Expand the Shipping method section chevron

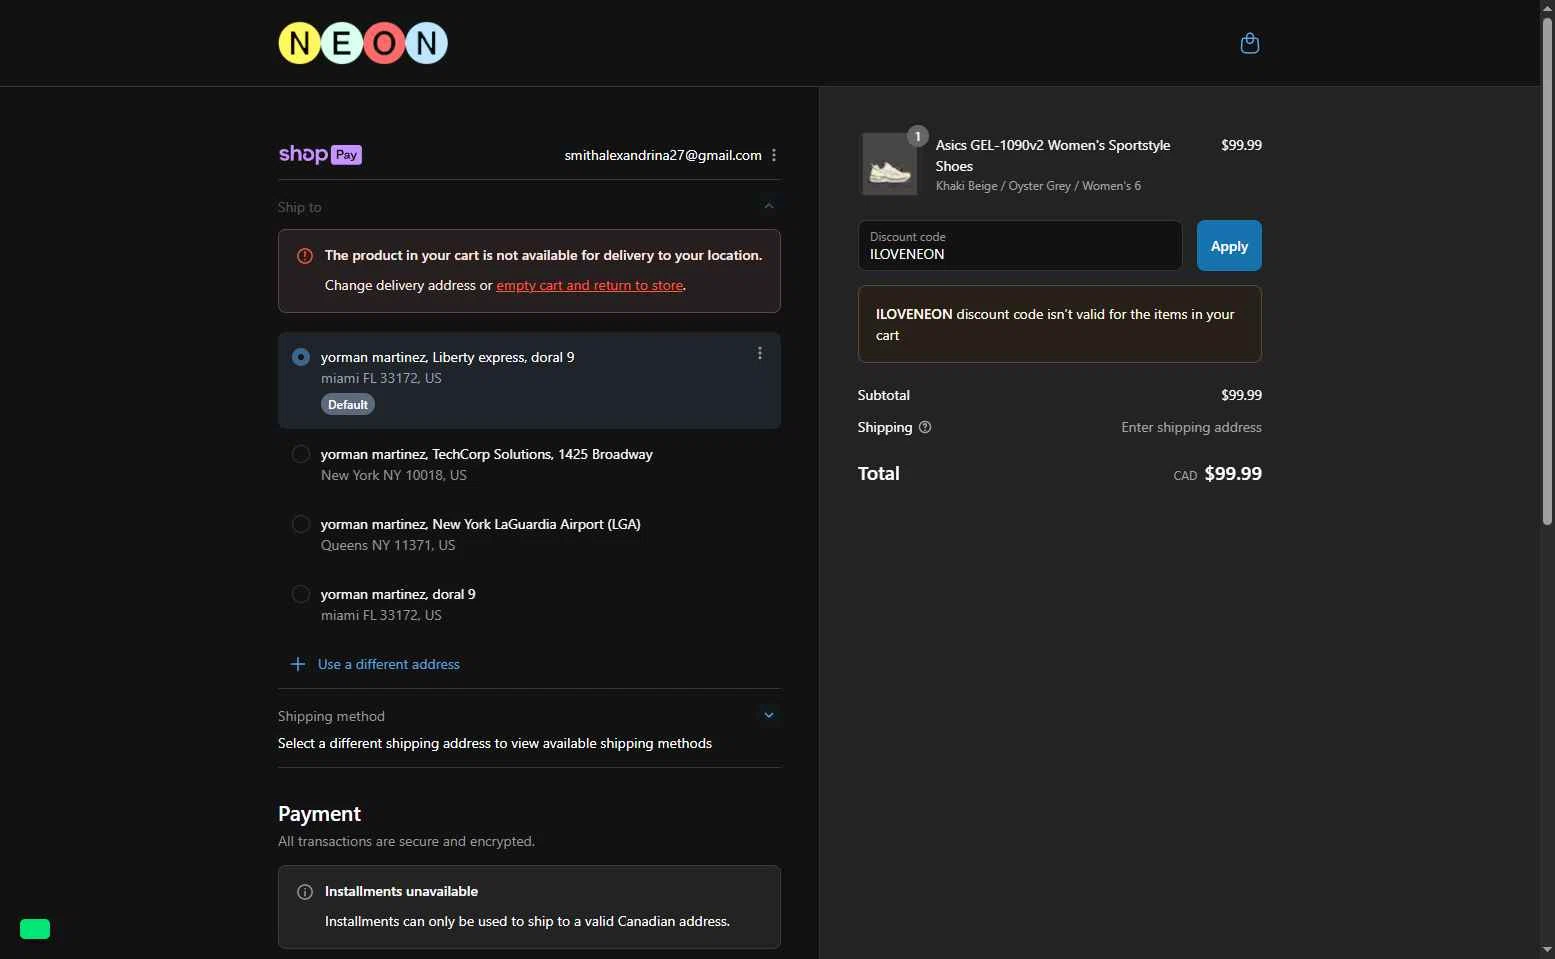pyautogui.click(x=768, y=715)
